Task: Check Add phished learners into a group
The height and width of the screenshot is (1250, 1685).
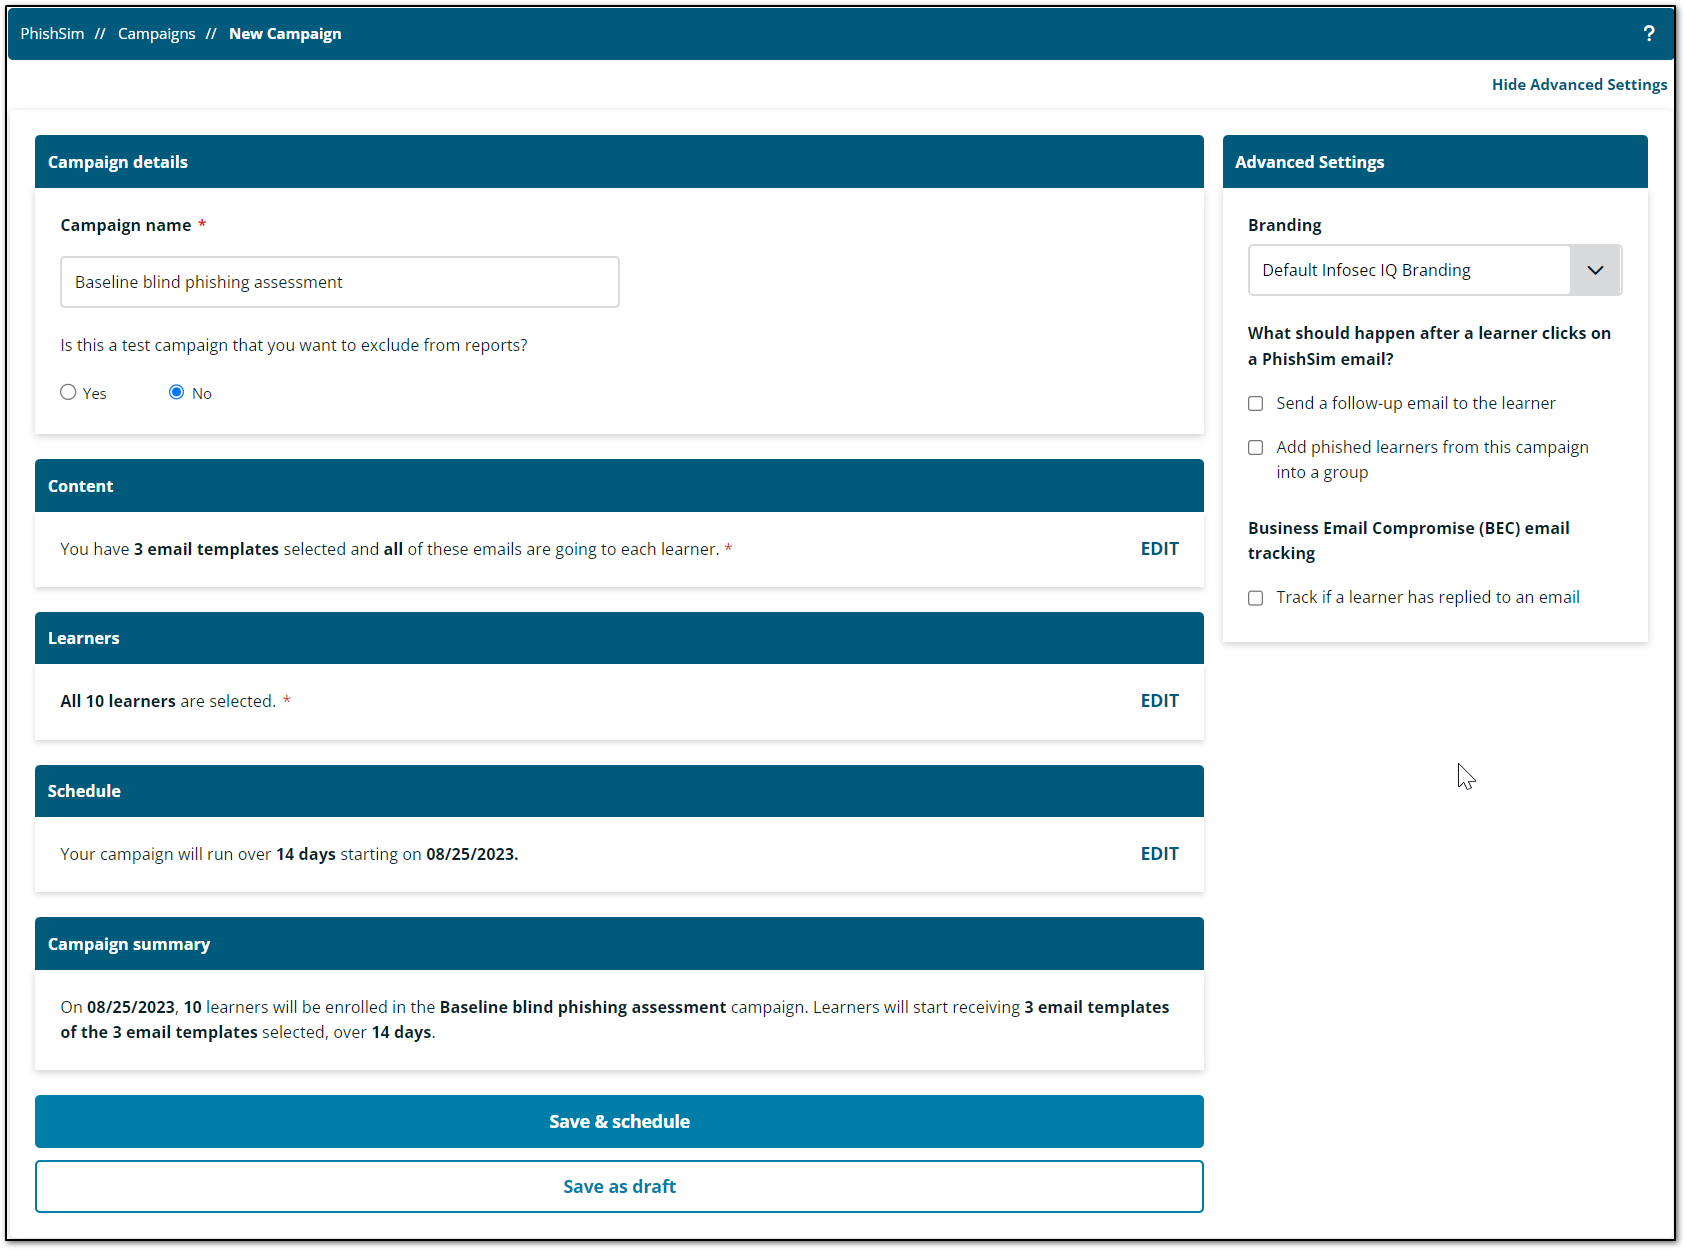Action: (1256, 448)
